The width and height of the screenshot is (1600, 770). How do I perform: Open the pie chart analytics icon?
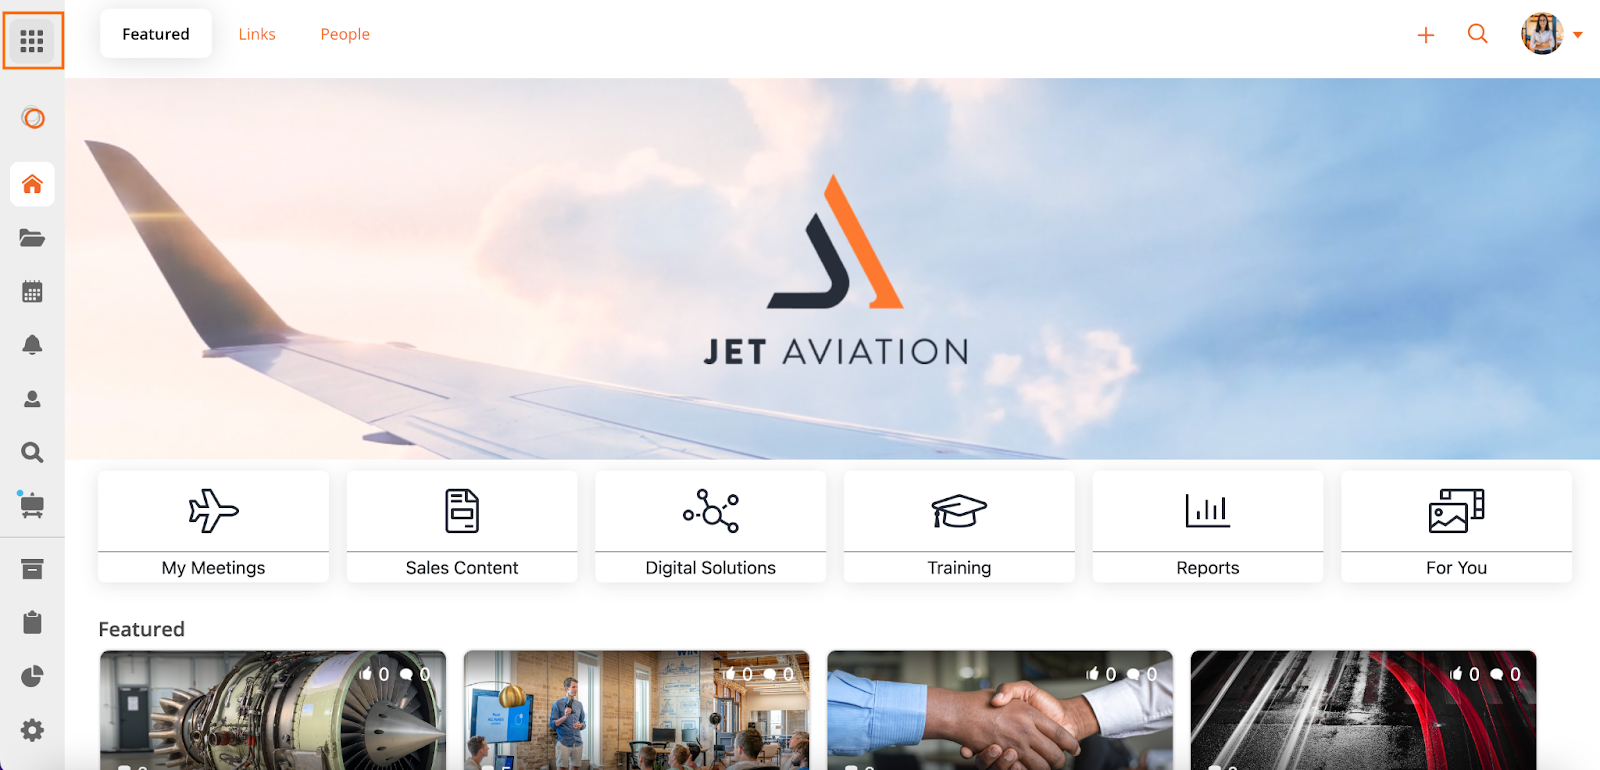point(32,677)
